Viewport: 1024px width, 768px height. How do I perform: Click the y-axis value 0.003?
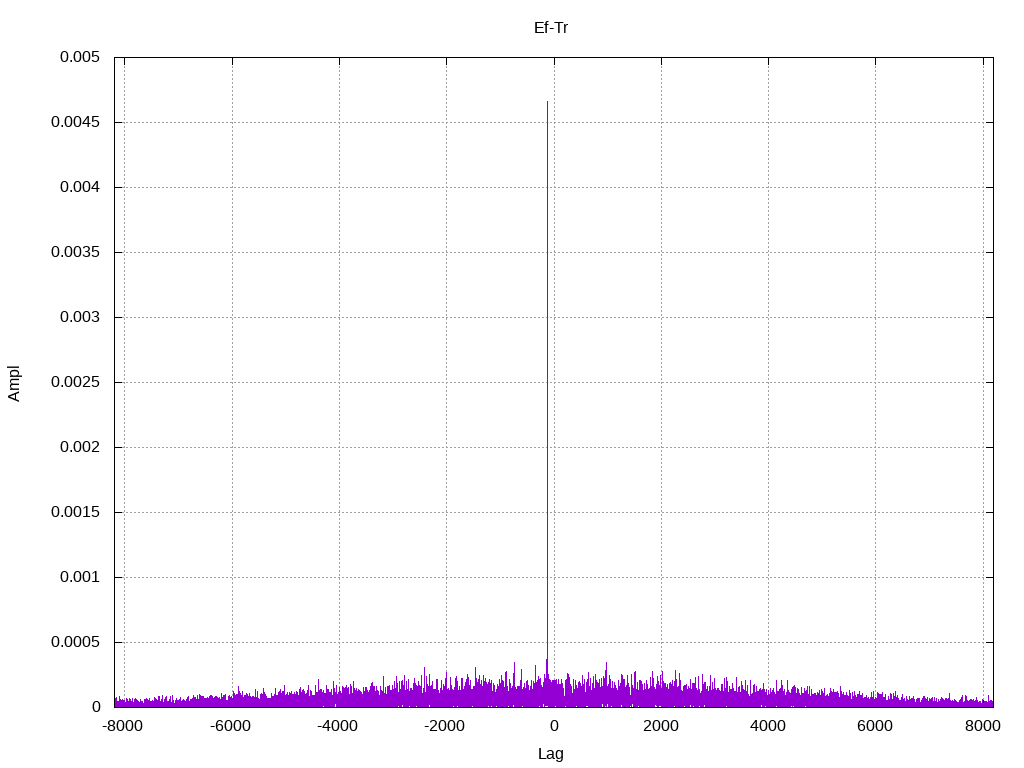[x=80, y=317]
